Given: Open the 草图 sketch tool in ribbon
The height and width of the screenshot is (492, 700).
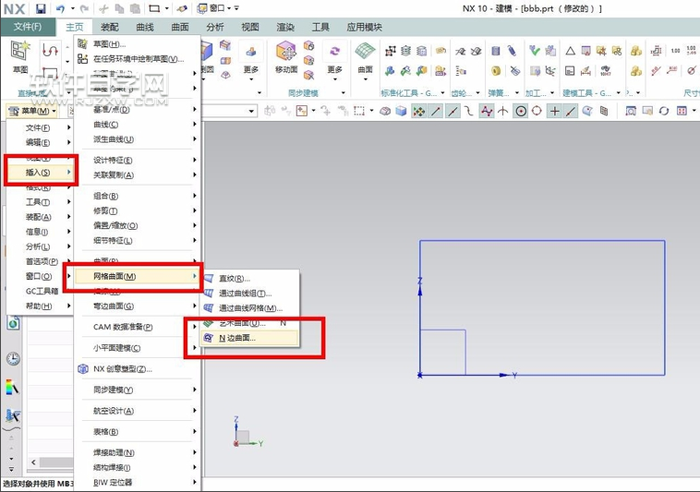Looking at the screenshot, I should [20, 57].
